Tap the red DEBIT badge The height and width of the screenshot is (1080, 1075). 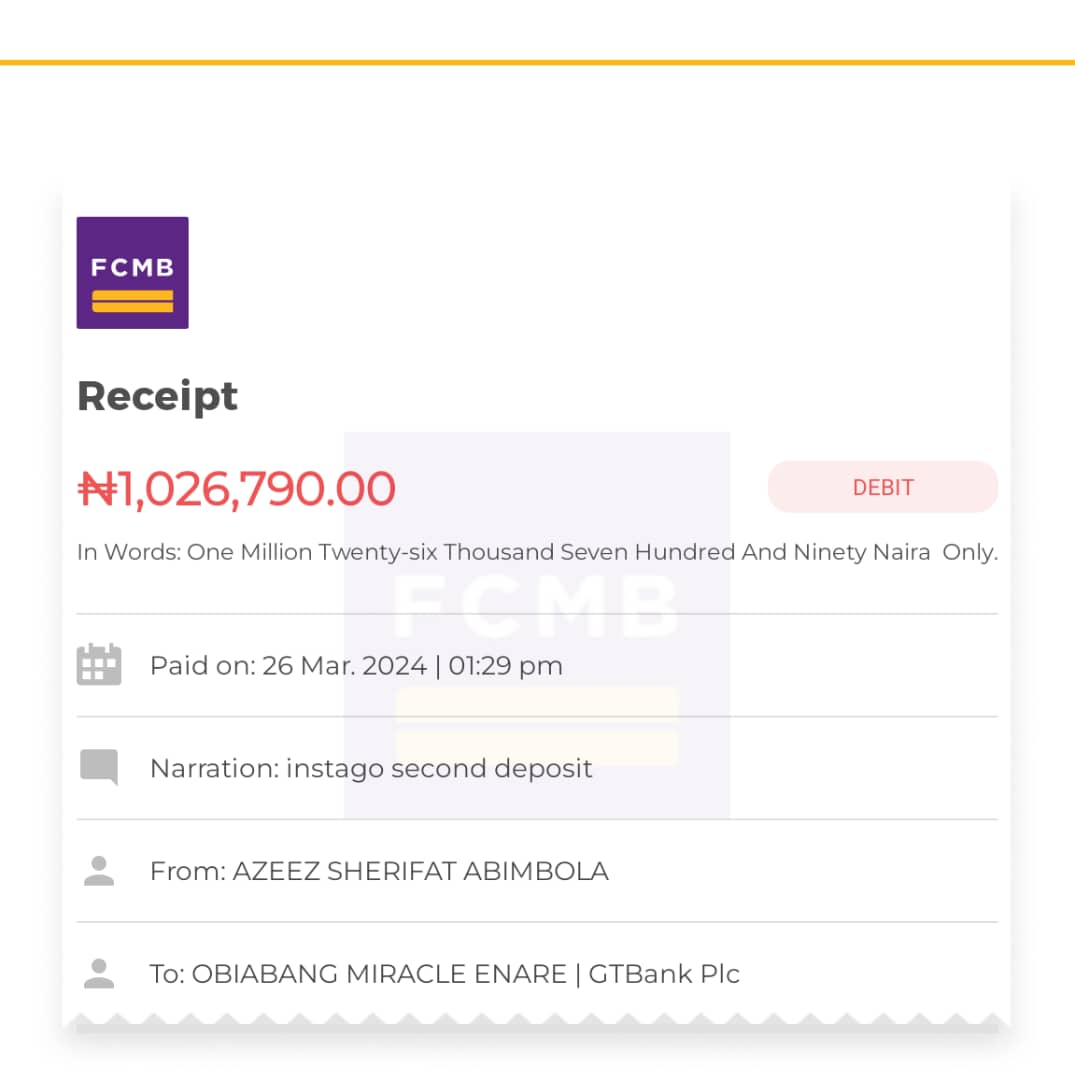(x=883, y=488)
